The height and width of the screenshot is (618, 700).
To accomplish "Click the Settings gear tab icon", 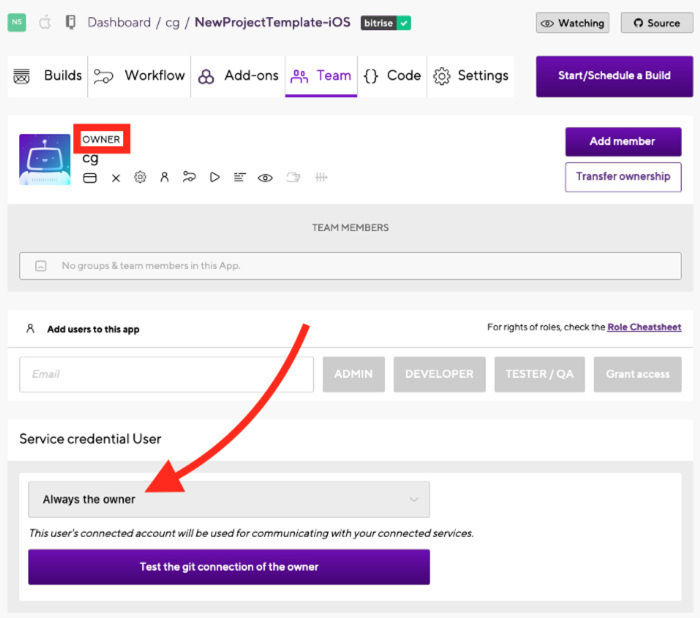I will click(442, 76).
